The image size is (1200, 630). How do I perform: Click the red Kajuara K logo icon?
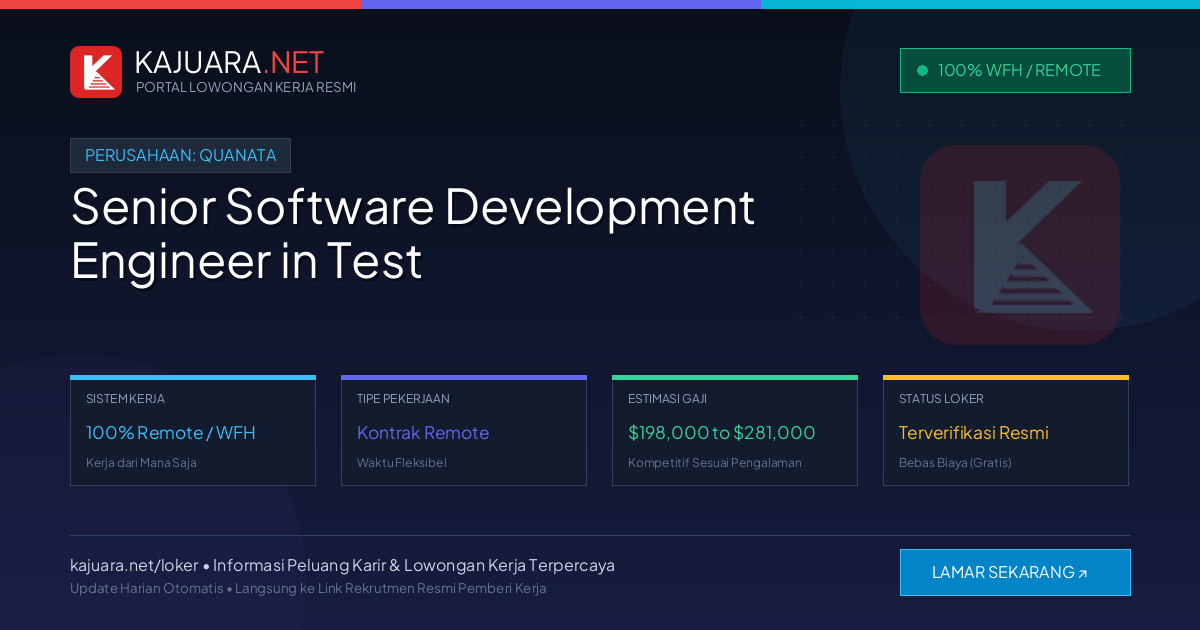pyautogui.click(x=96, y=72)
